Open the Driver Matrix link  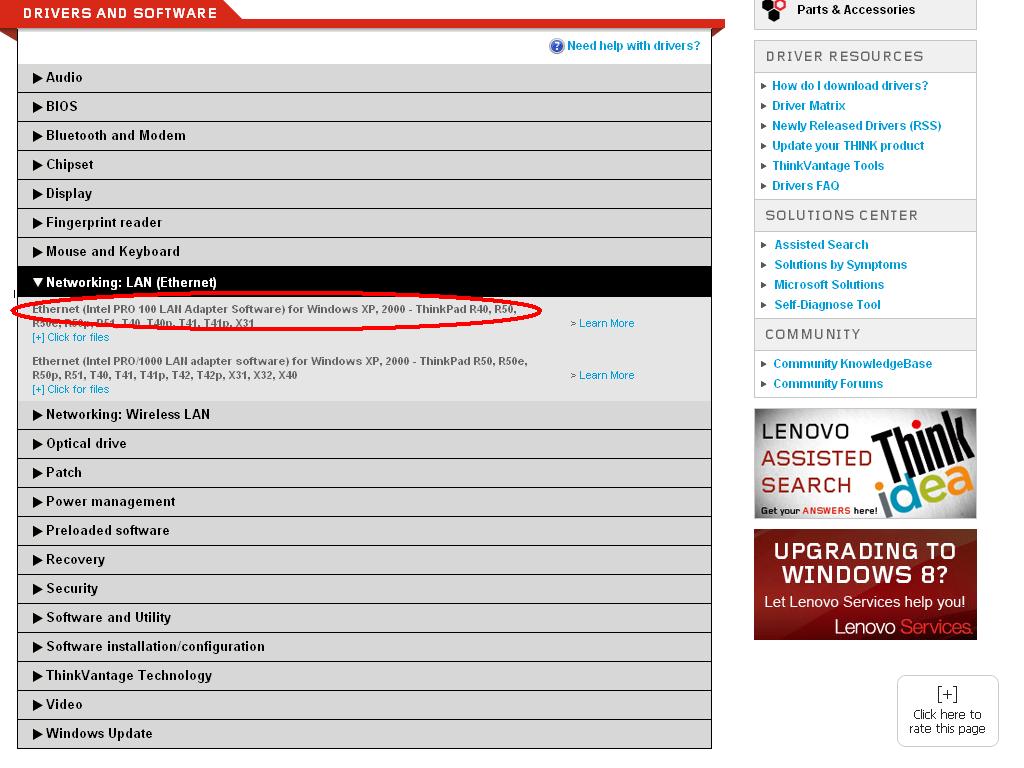[x=808, y=106]
